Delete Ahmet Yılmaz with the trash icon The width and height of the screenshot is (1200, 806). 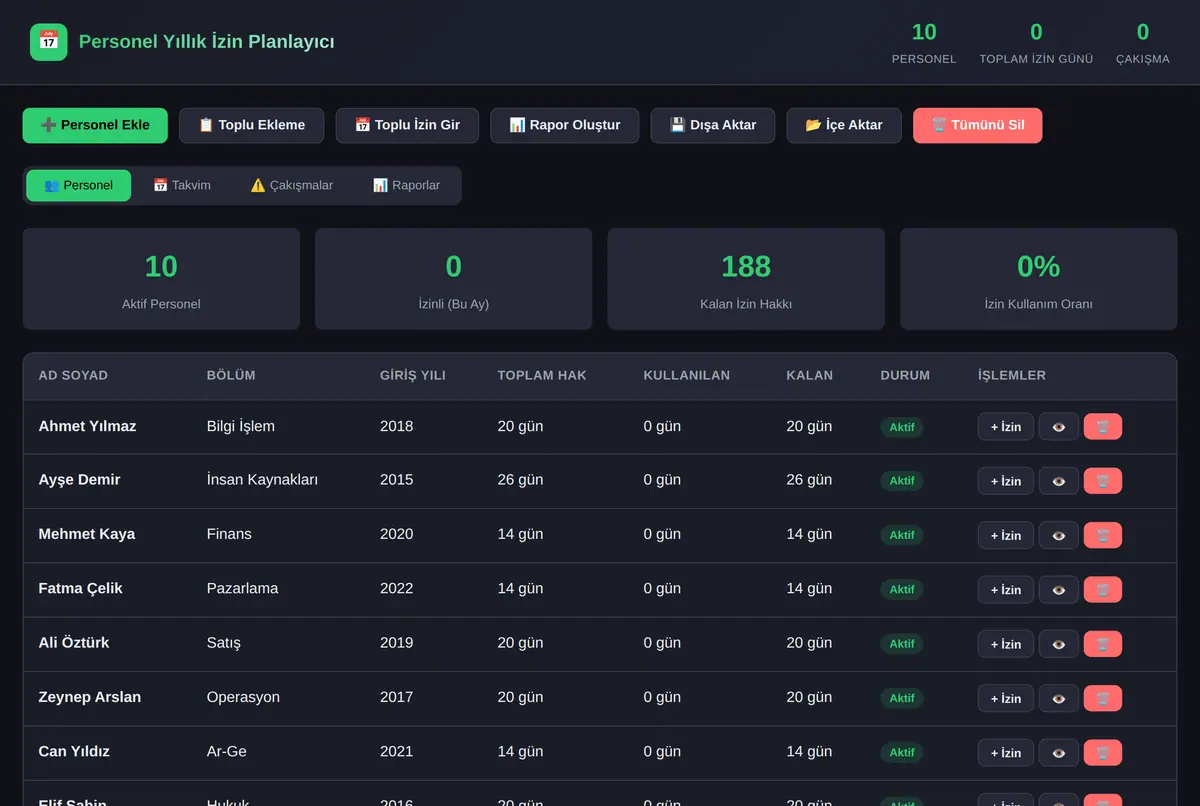[1103, 427]
